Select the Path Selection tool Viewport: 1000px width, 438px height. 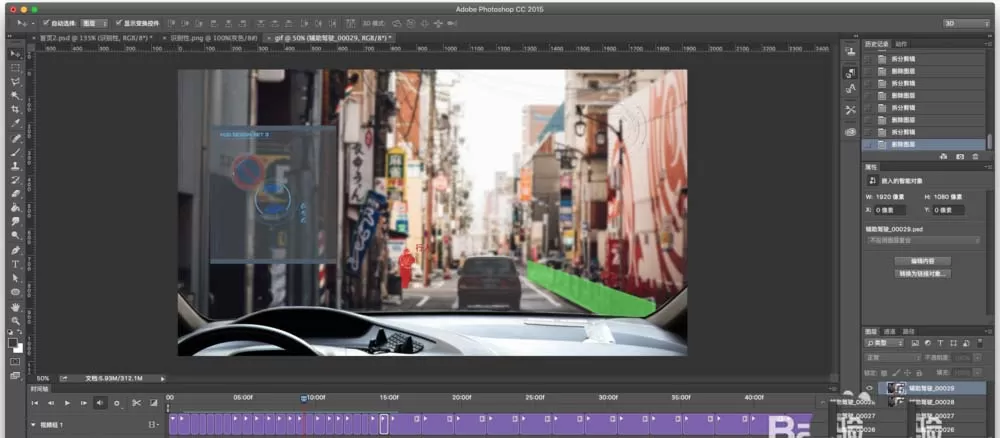15,278
